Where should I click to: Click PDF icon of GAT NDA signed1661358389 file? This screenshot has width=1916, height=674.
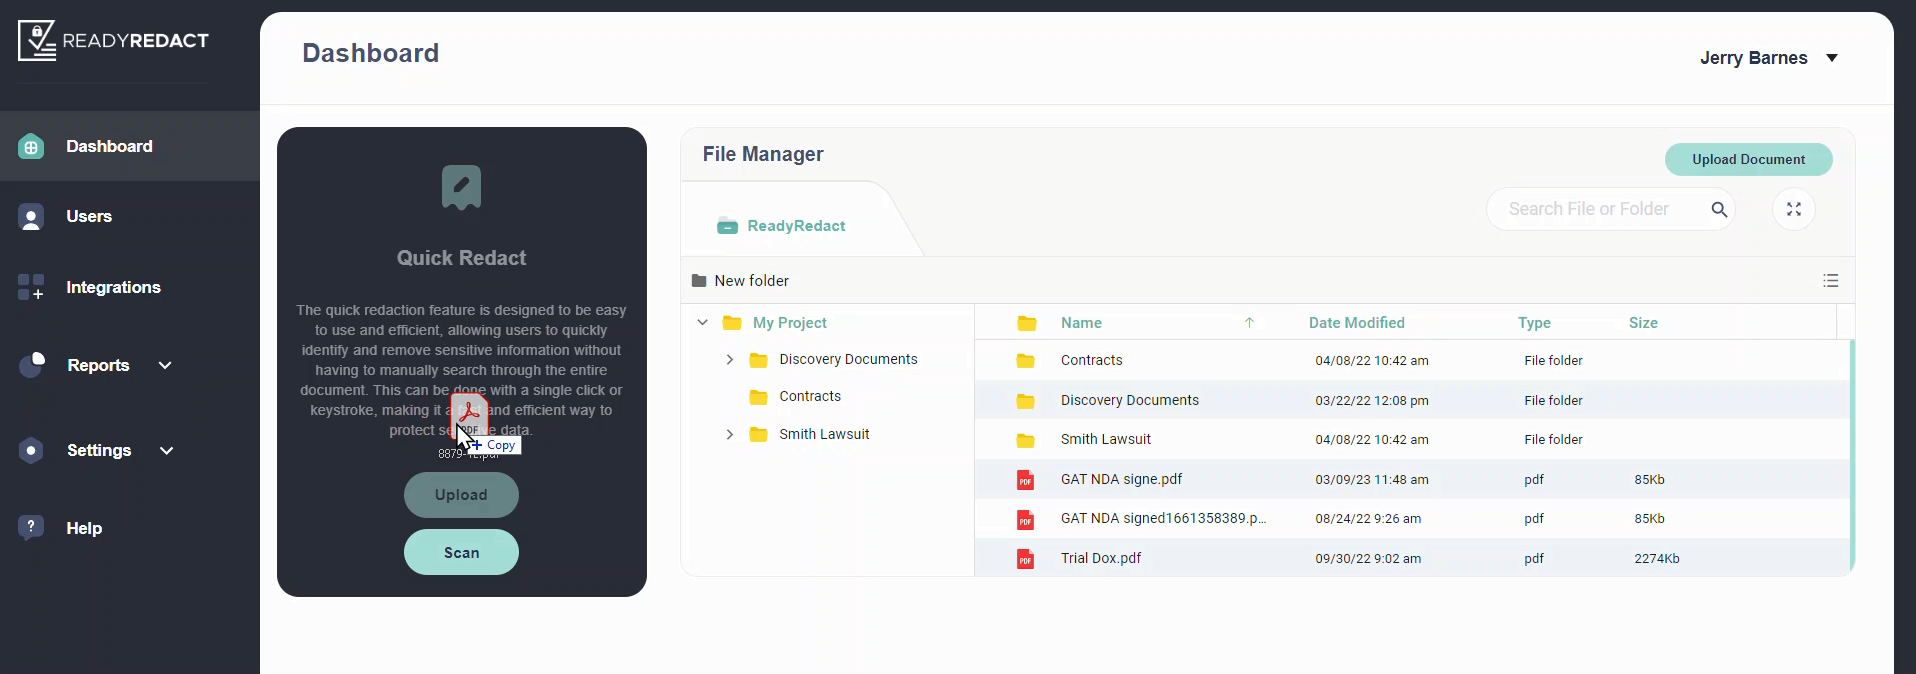tap(1025, 519)
